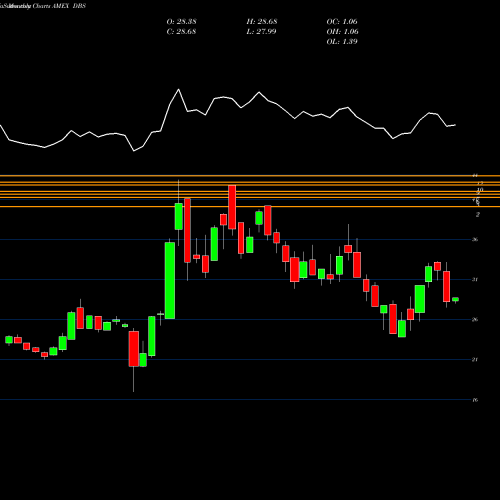This screenshot has width=500, height=500.
Task: Click the low price 'L: 27.99' value
Action: tap(261, 32)
